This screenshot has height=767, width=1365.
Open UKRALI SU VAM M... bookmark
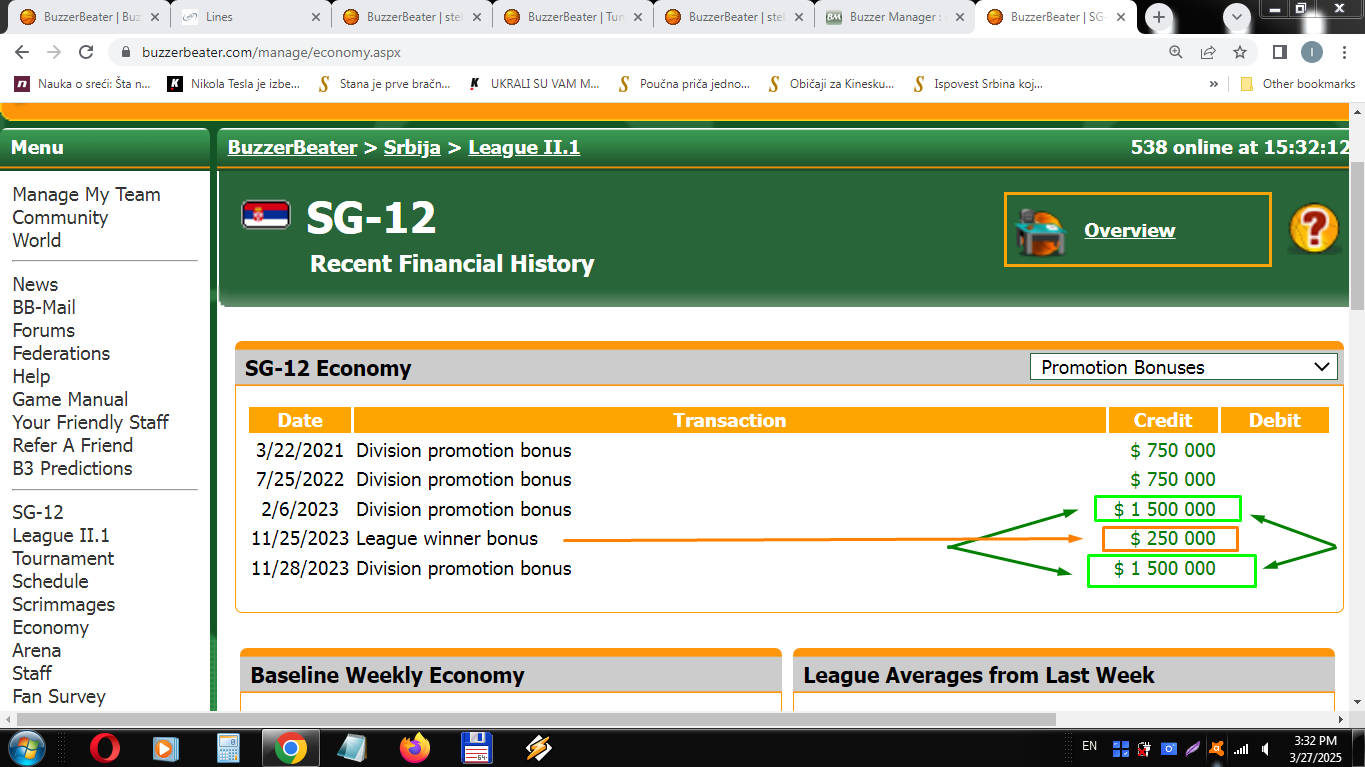tap(534, 84)
